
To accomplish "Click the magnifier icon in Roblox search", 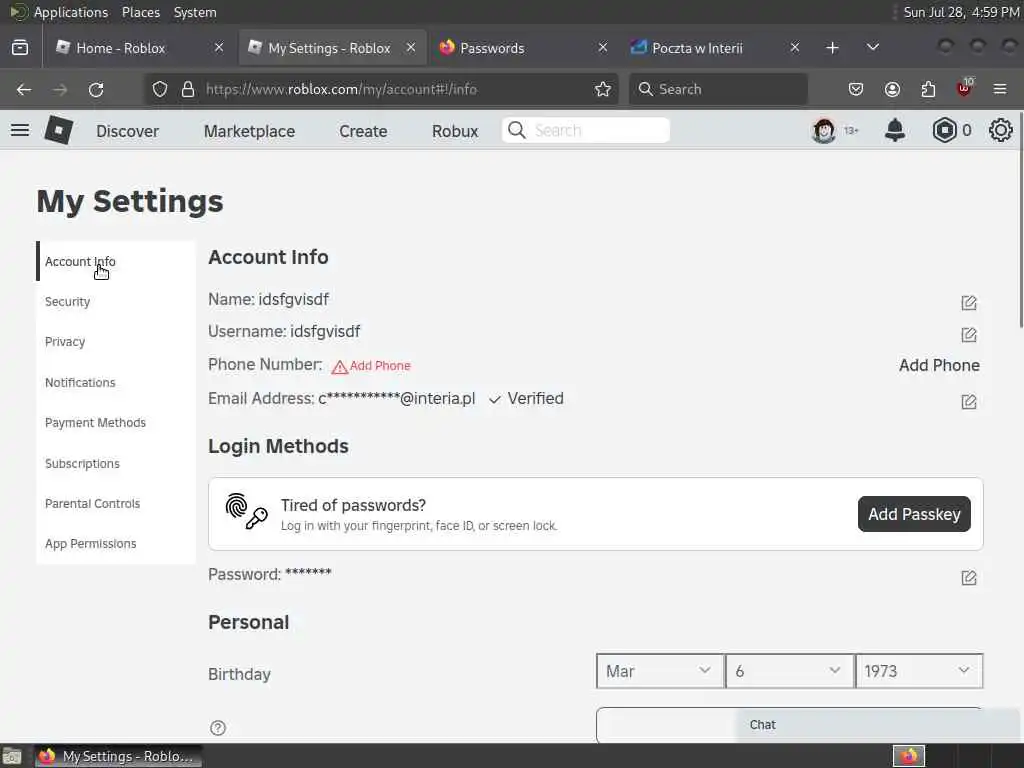I will click(517, 130).
